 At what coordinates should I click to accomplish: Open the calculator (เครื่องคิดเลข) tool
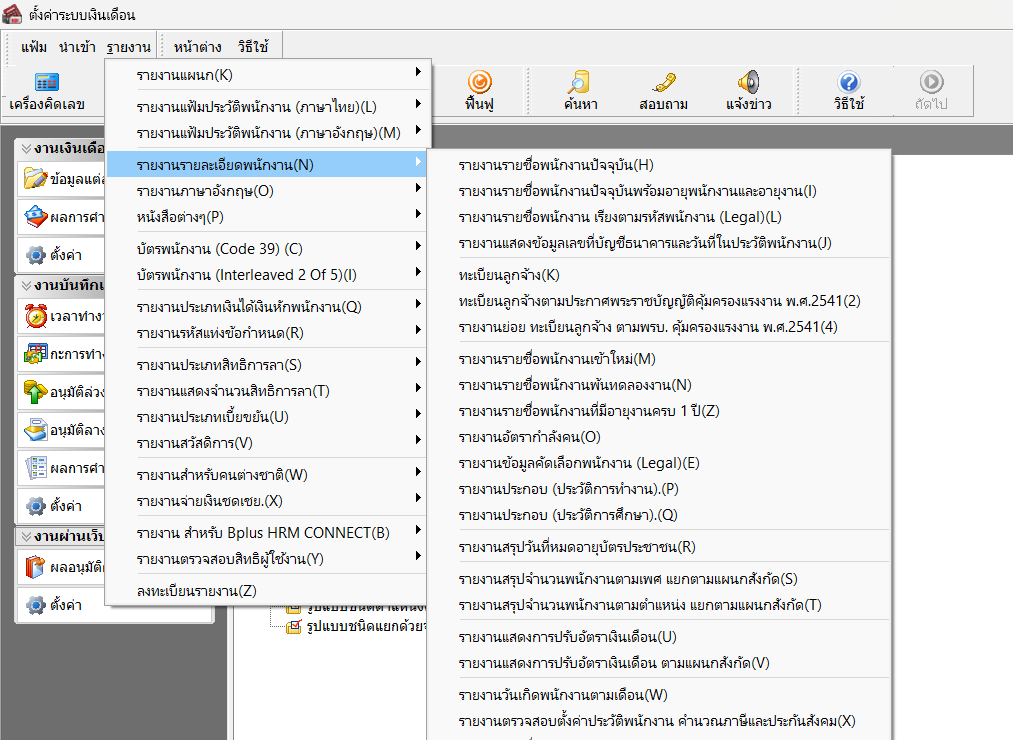[x=46, y=90]
